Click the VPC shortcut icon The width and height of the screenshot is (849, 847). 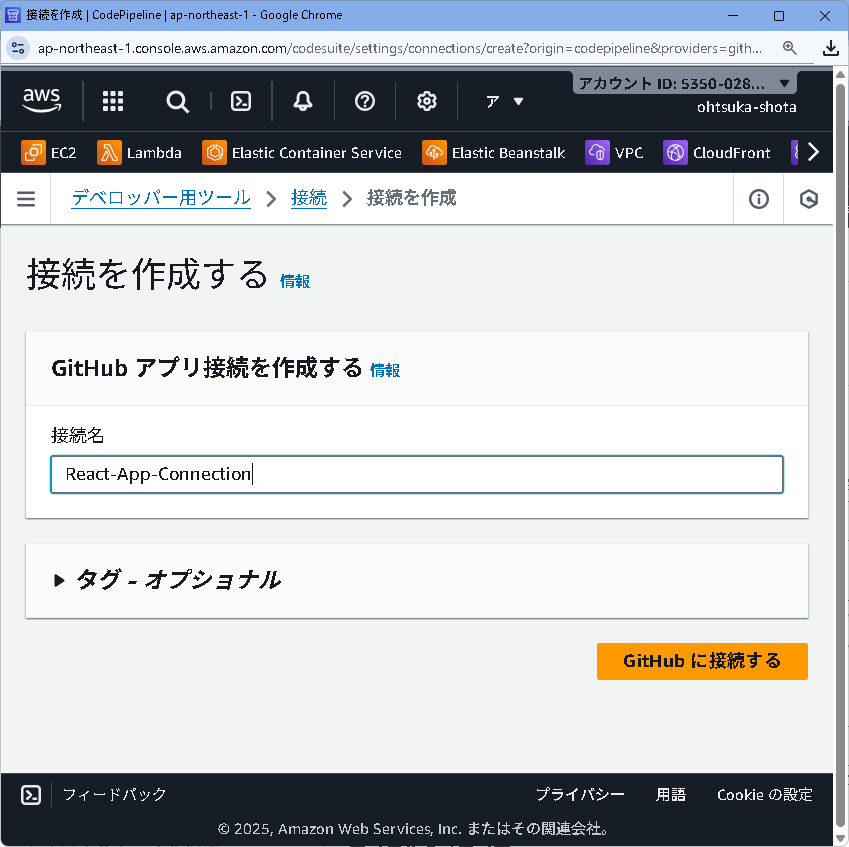(596, 152)
